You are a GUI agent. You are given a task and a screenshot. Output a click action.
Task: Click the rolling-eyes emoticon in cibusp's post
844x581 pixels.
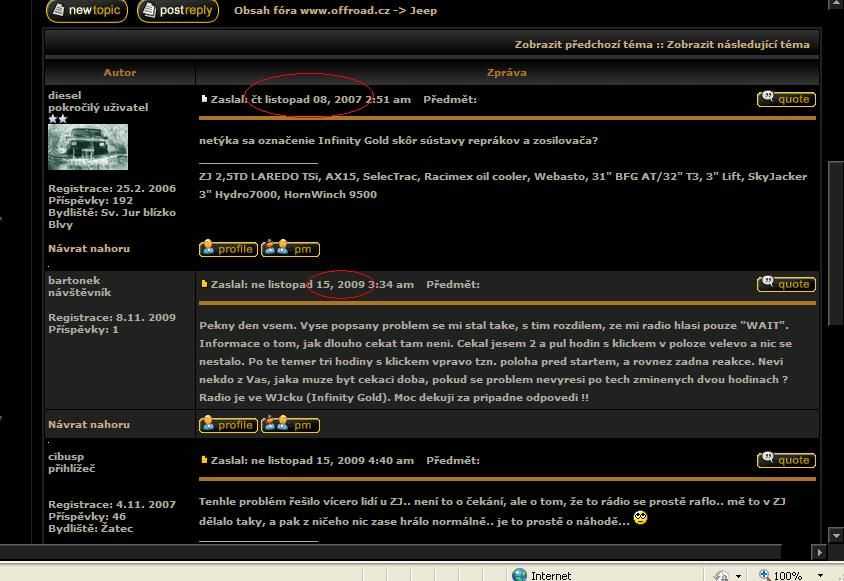coord(640,518)
